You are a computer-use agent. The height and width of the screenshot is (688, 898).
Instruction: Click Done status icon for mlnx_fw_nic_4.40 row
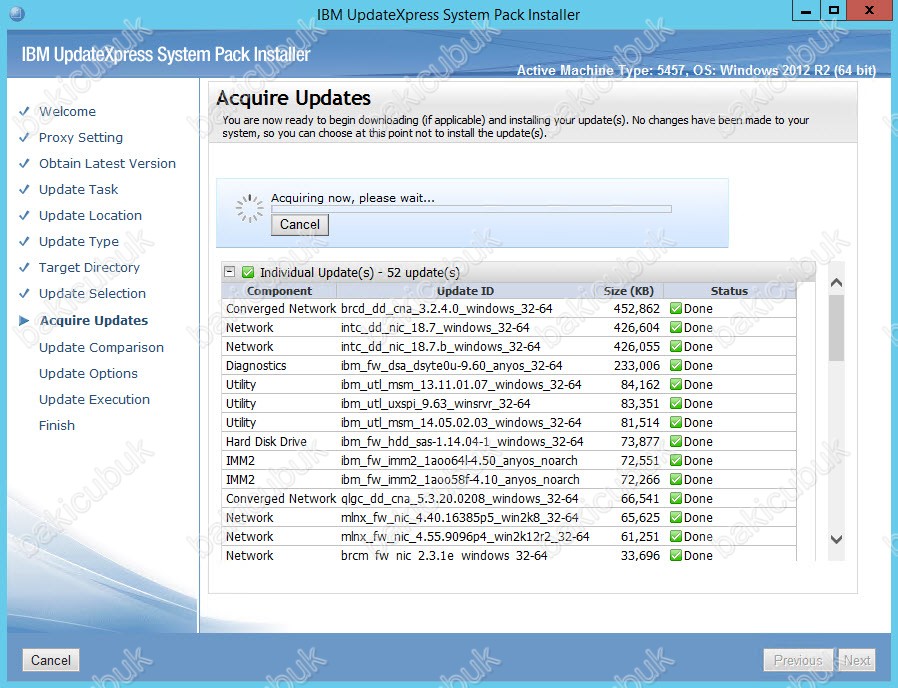point(676,517)
